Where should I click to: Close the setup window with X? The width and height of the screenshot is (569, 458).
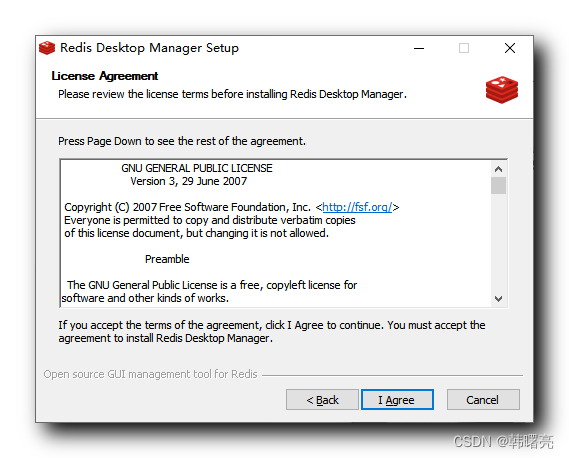click(510, 48)
